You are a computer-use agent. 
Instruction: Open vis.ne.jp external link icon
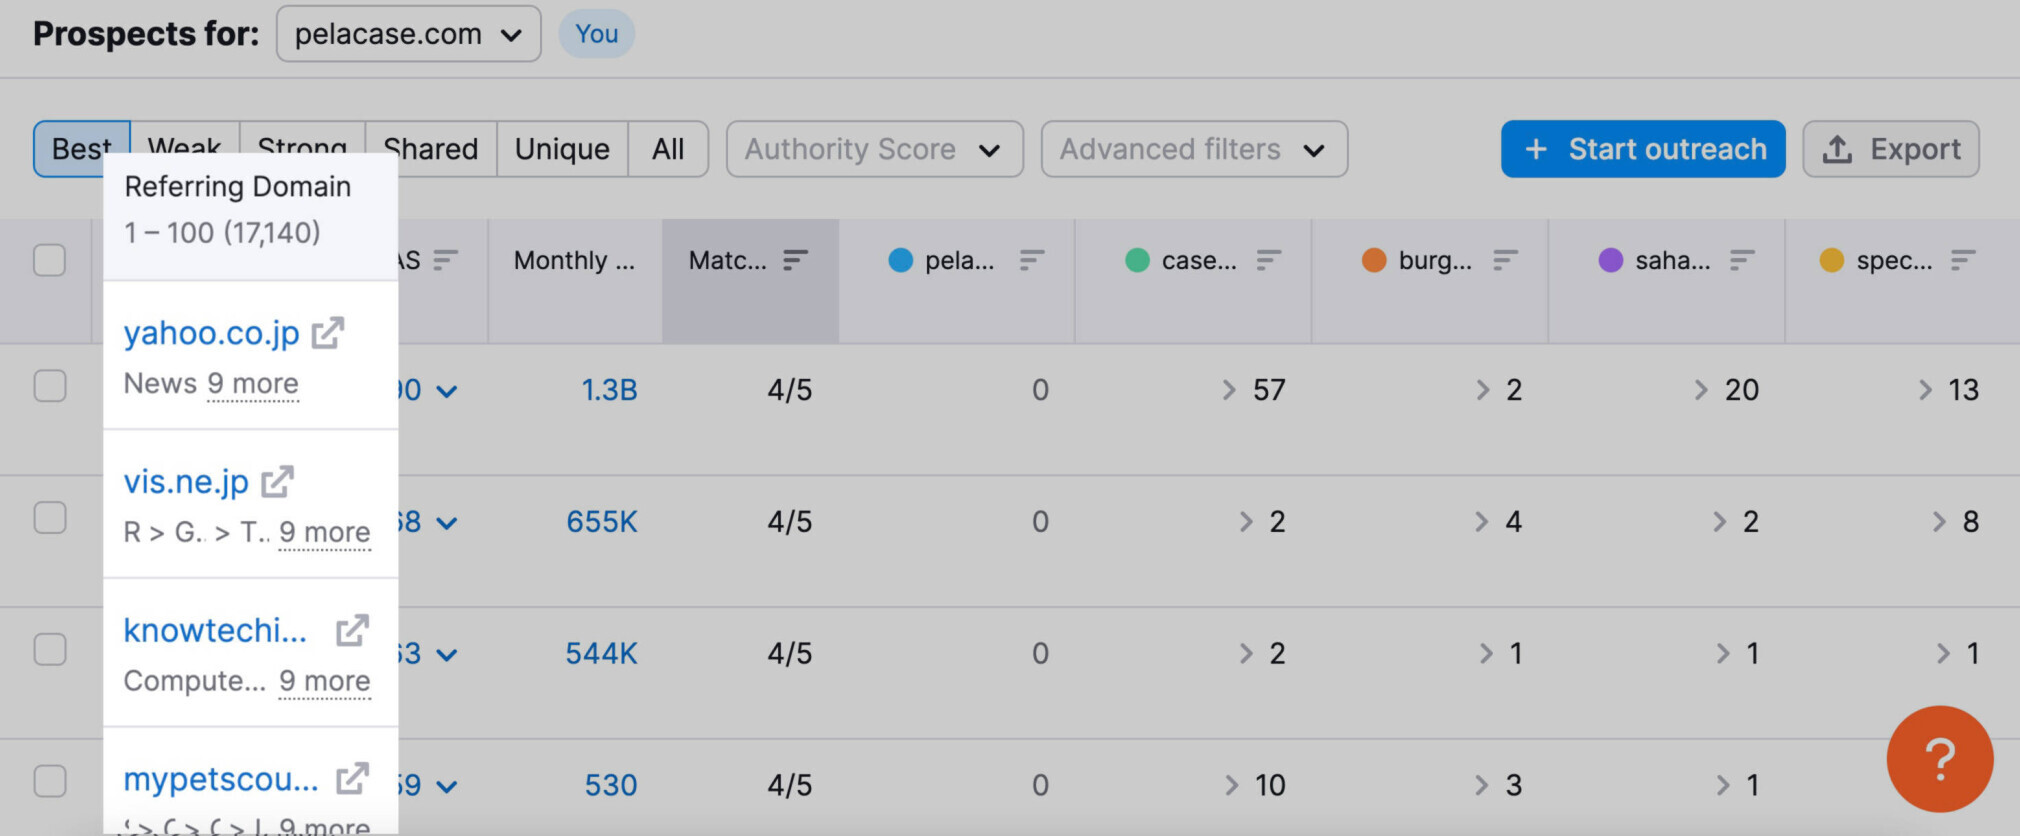click(277, 482)
